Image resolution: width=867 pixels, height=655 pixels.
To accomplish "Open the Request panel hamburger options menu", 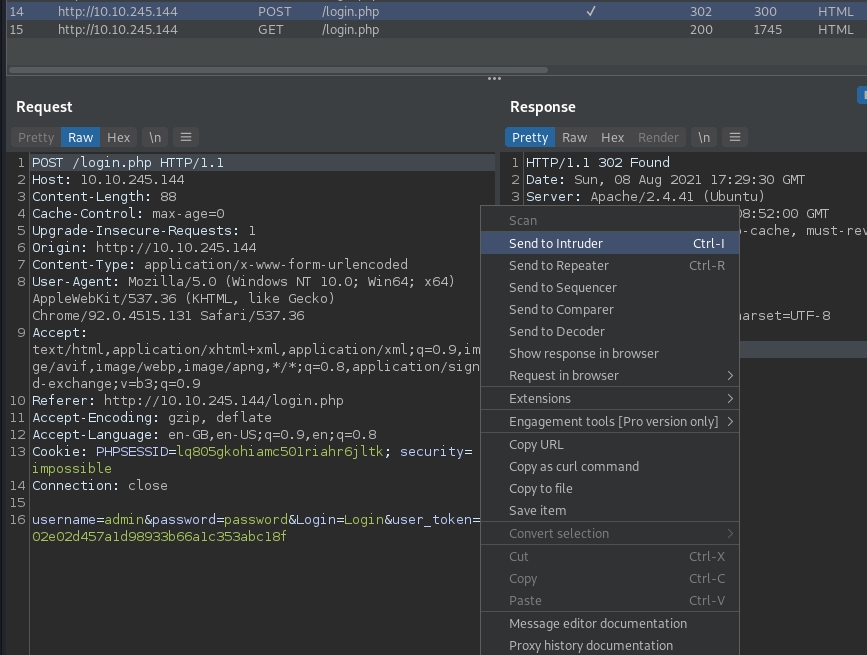I will tap(185, 137).
